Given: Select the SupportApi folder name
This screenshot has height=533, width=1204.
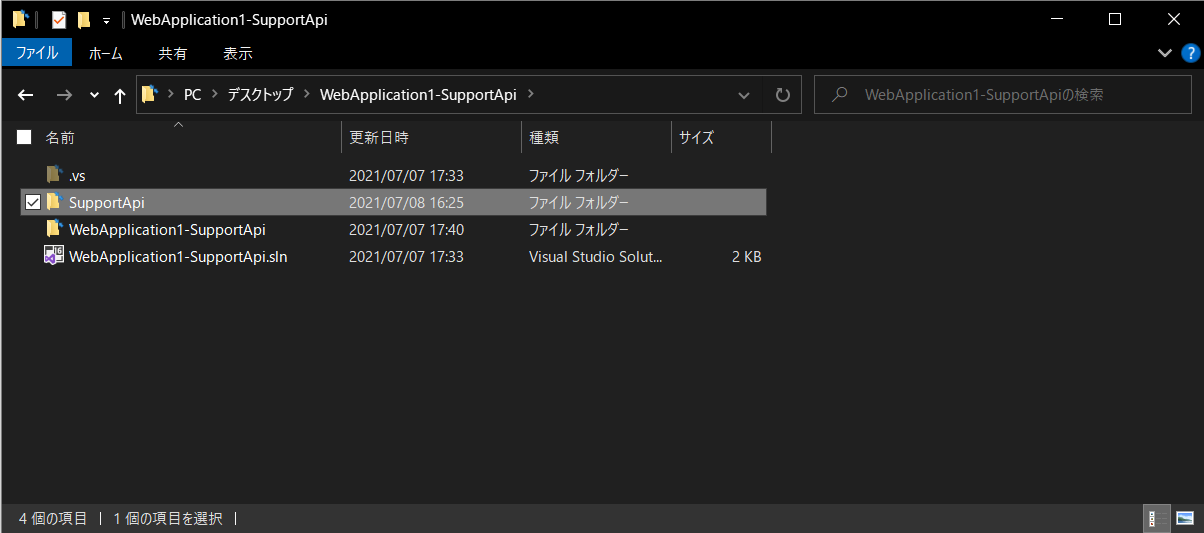Looking at the screenshot, I should coord(107,202).
